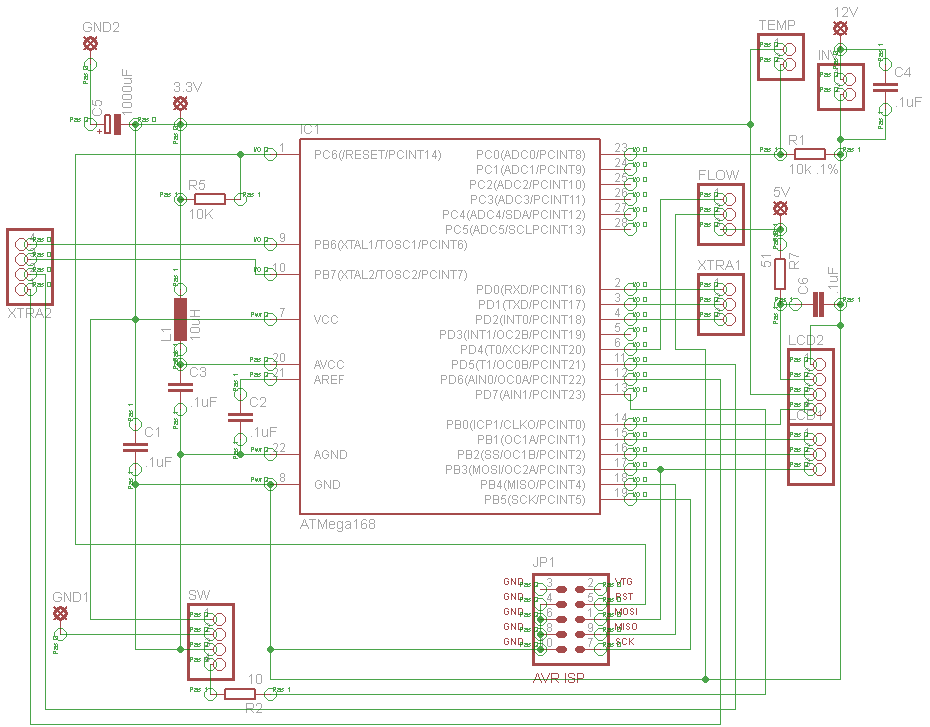930x727 pixels.
Task: Select pin label "PB3(MOSI/OC2A/PCINT3)"
Action: [515, 470]
